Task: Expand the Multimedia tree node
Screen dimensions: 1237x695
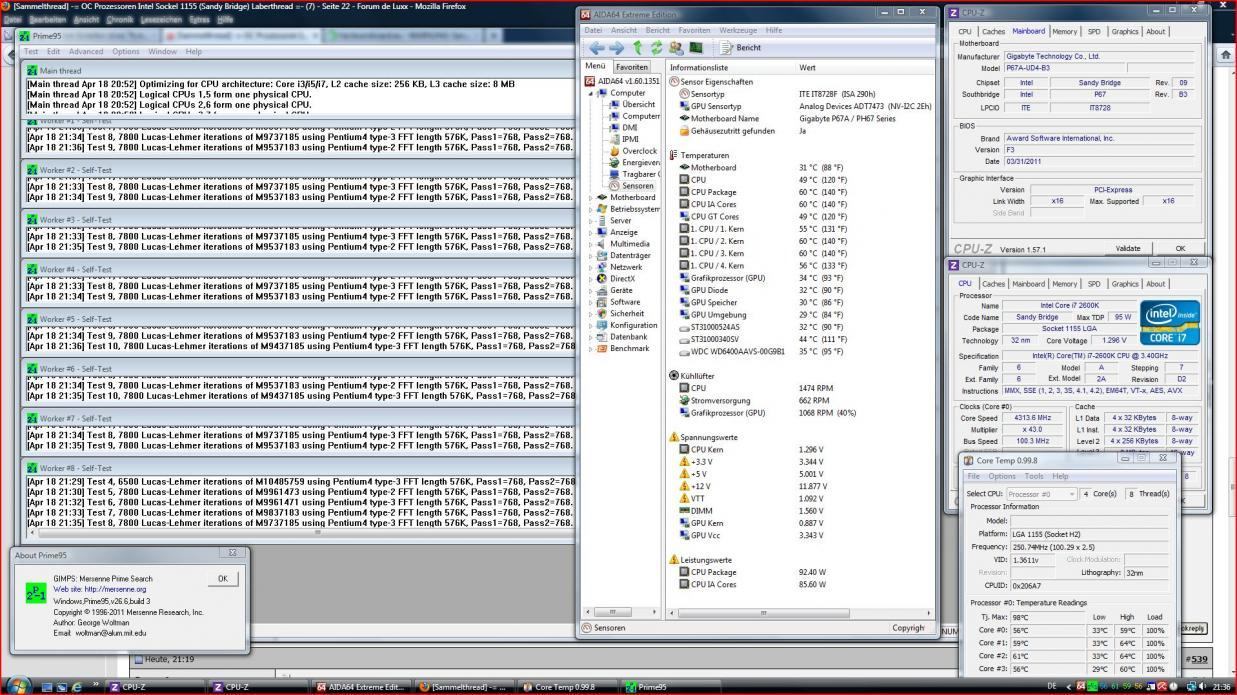Action: click(x=590, y=244)
